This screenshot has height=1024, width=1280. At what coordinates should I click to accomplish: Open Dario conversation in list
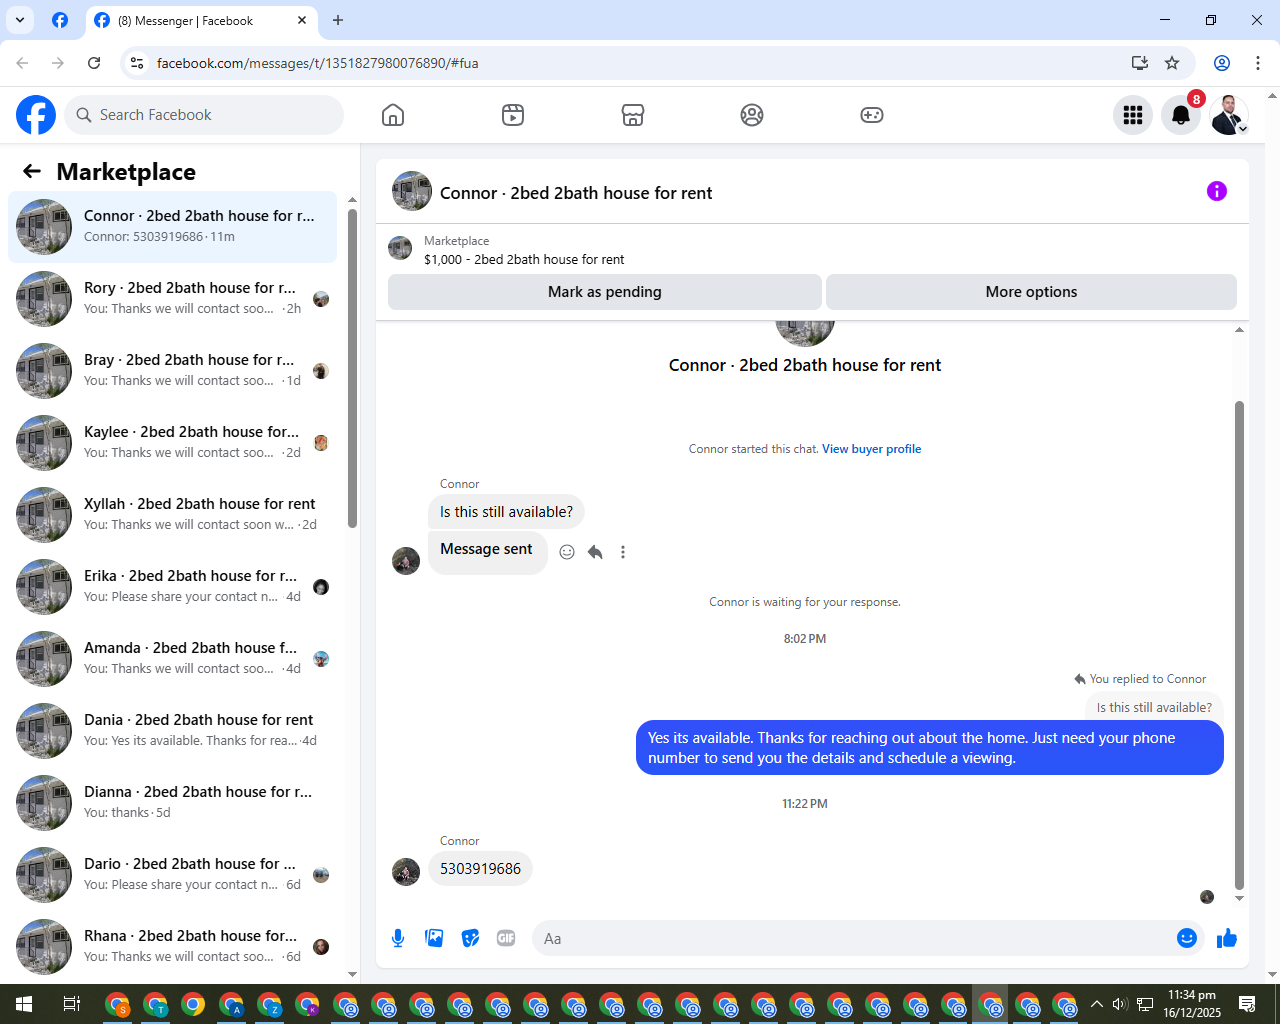coord(172,875)
